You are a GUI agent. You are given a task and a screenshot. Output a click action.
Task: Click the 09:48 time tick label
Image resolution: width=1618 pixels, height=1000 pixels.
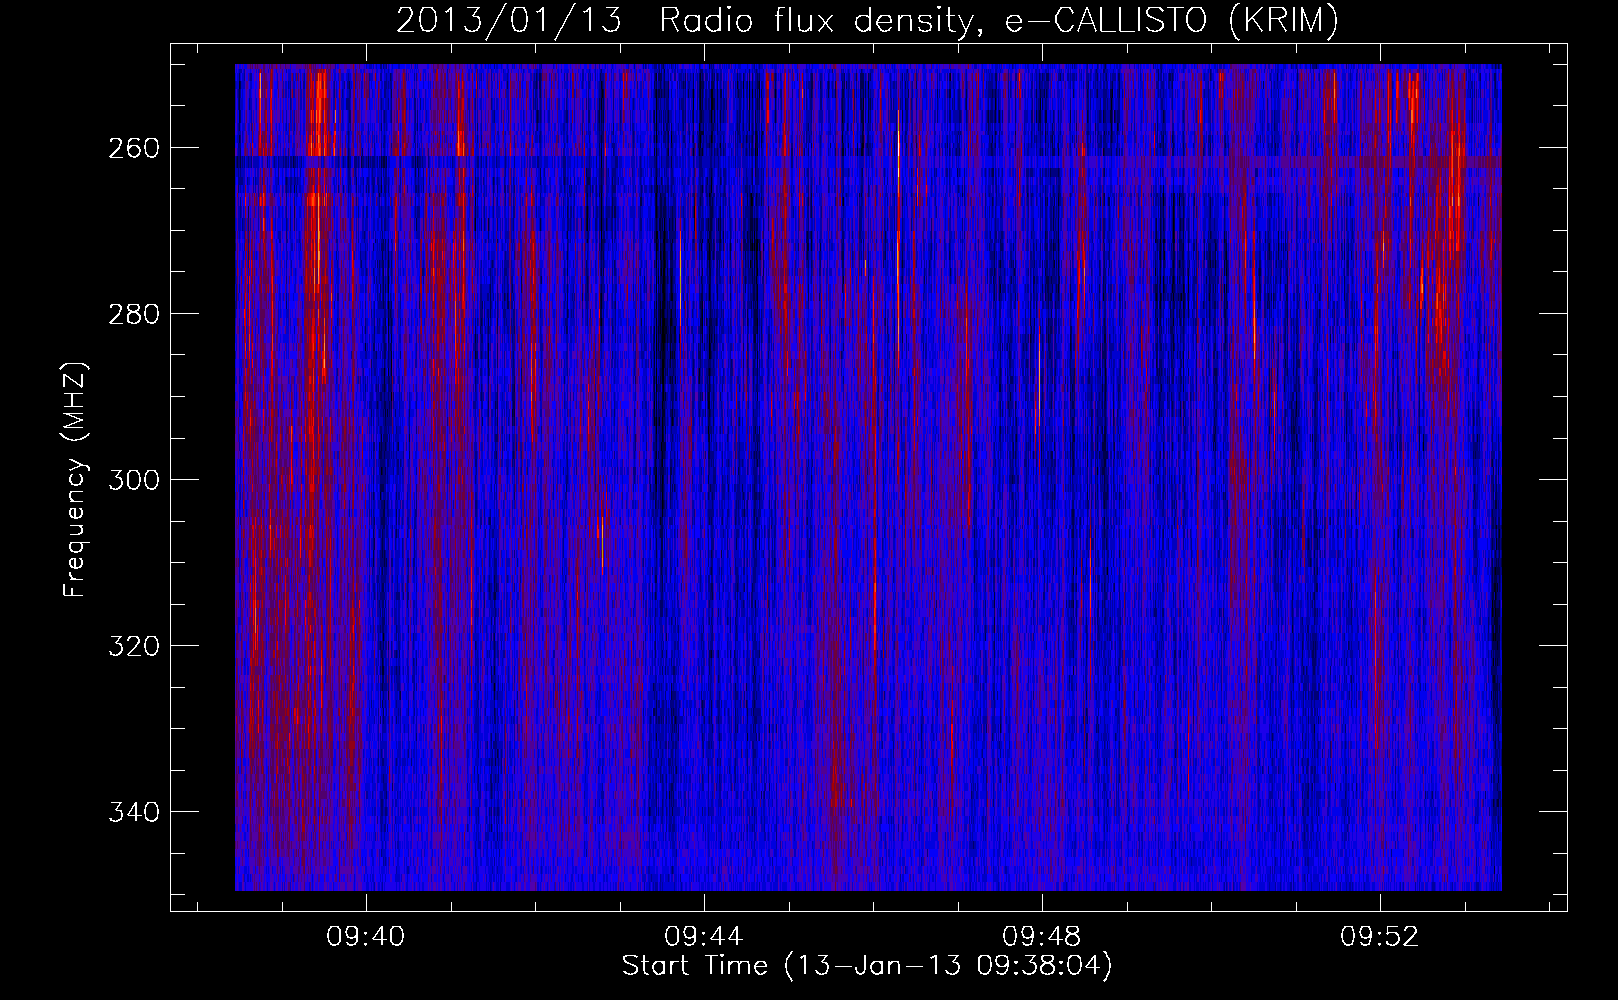pyautogui.click(x=1042, y=937)
